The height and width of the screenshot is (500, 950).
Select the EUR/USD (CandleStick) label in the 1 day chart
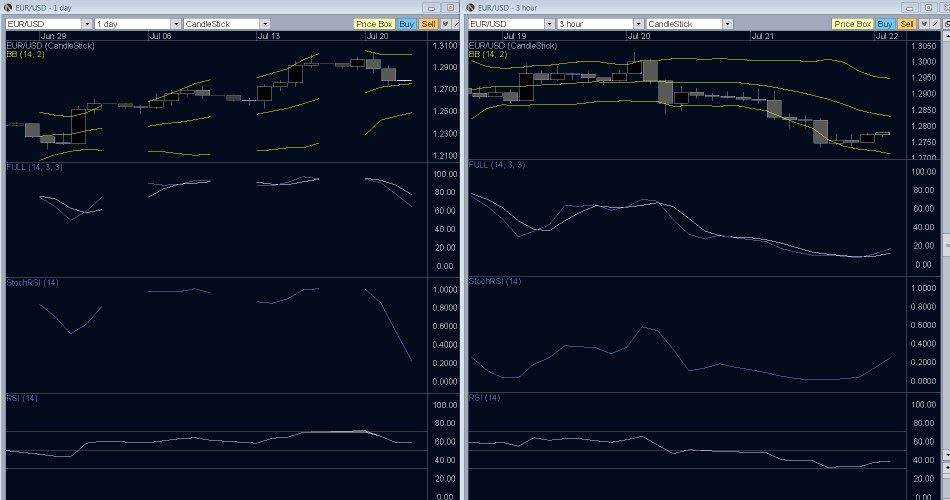(x=51, y=45)
